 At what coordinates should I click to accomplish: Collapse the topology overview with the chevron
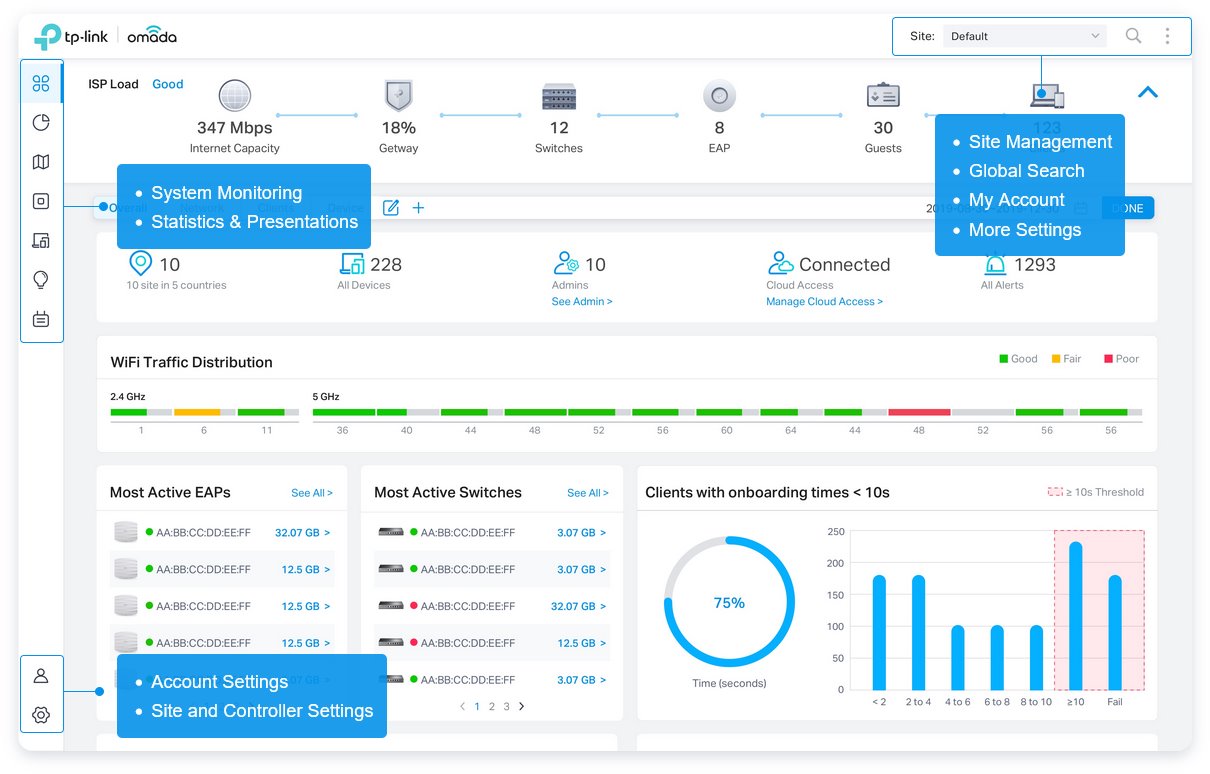[1148, 92]
